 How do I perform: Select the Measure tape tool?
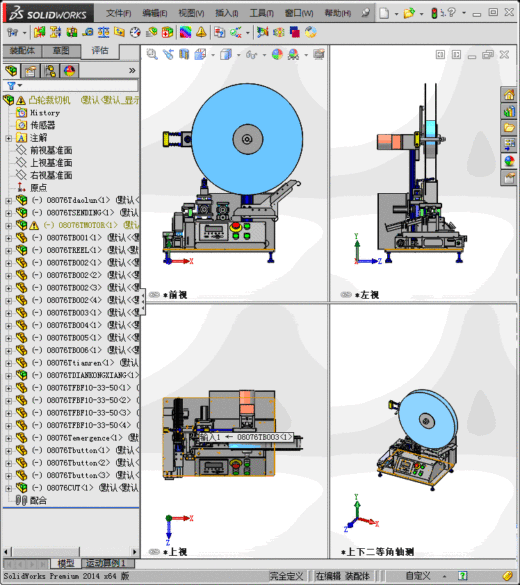tap(88, 32)
